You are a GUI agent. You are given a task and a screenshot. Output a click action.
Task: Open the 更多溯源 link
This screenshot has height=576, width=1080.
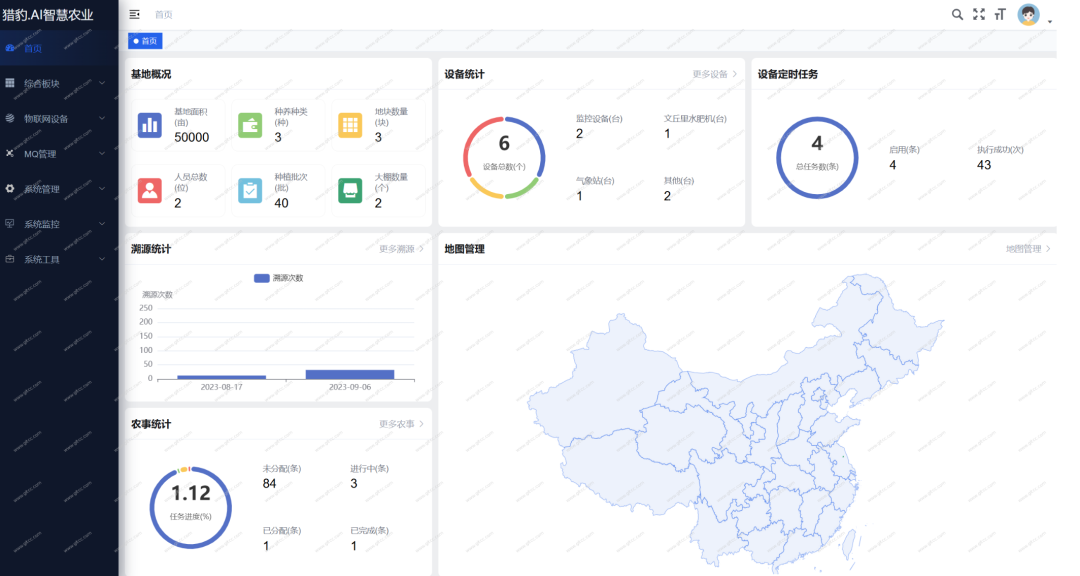pyautogui.click(x=401, y=249)
